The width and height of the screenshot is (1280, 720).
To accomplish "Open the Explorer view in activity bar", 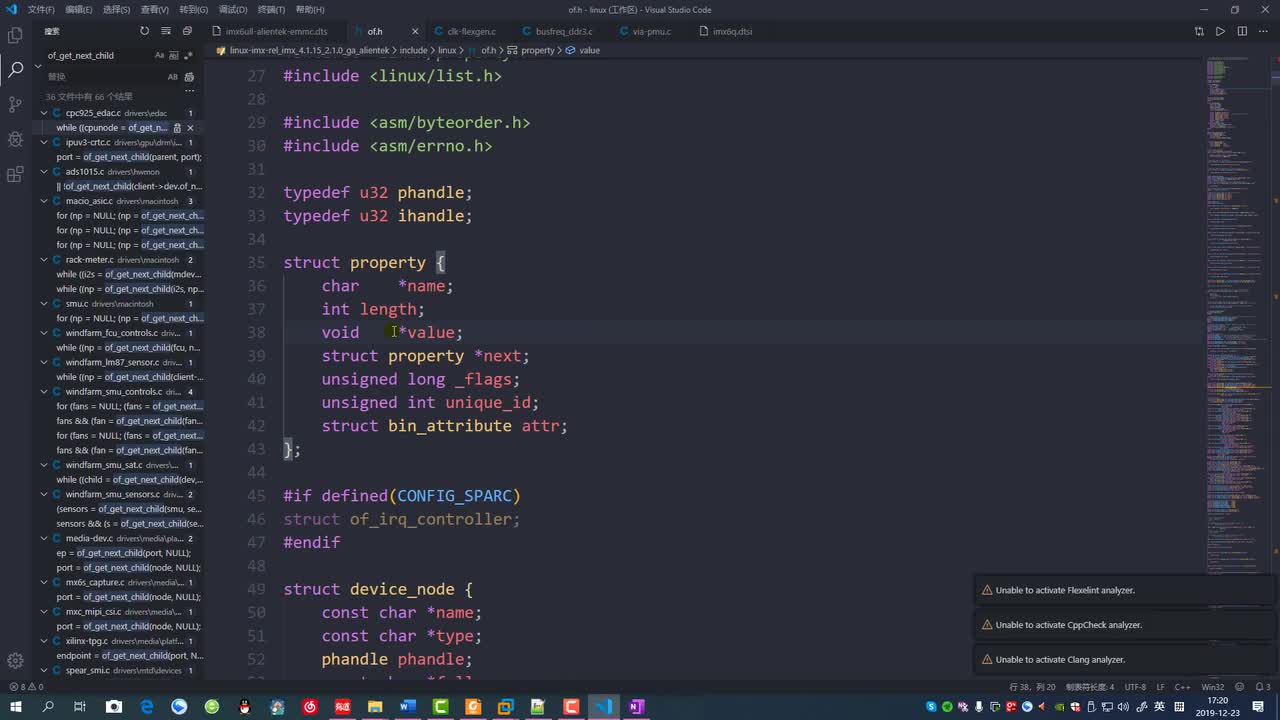I will pos(15,35).
